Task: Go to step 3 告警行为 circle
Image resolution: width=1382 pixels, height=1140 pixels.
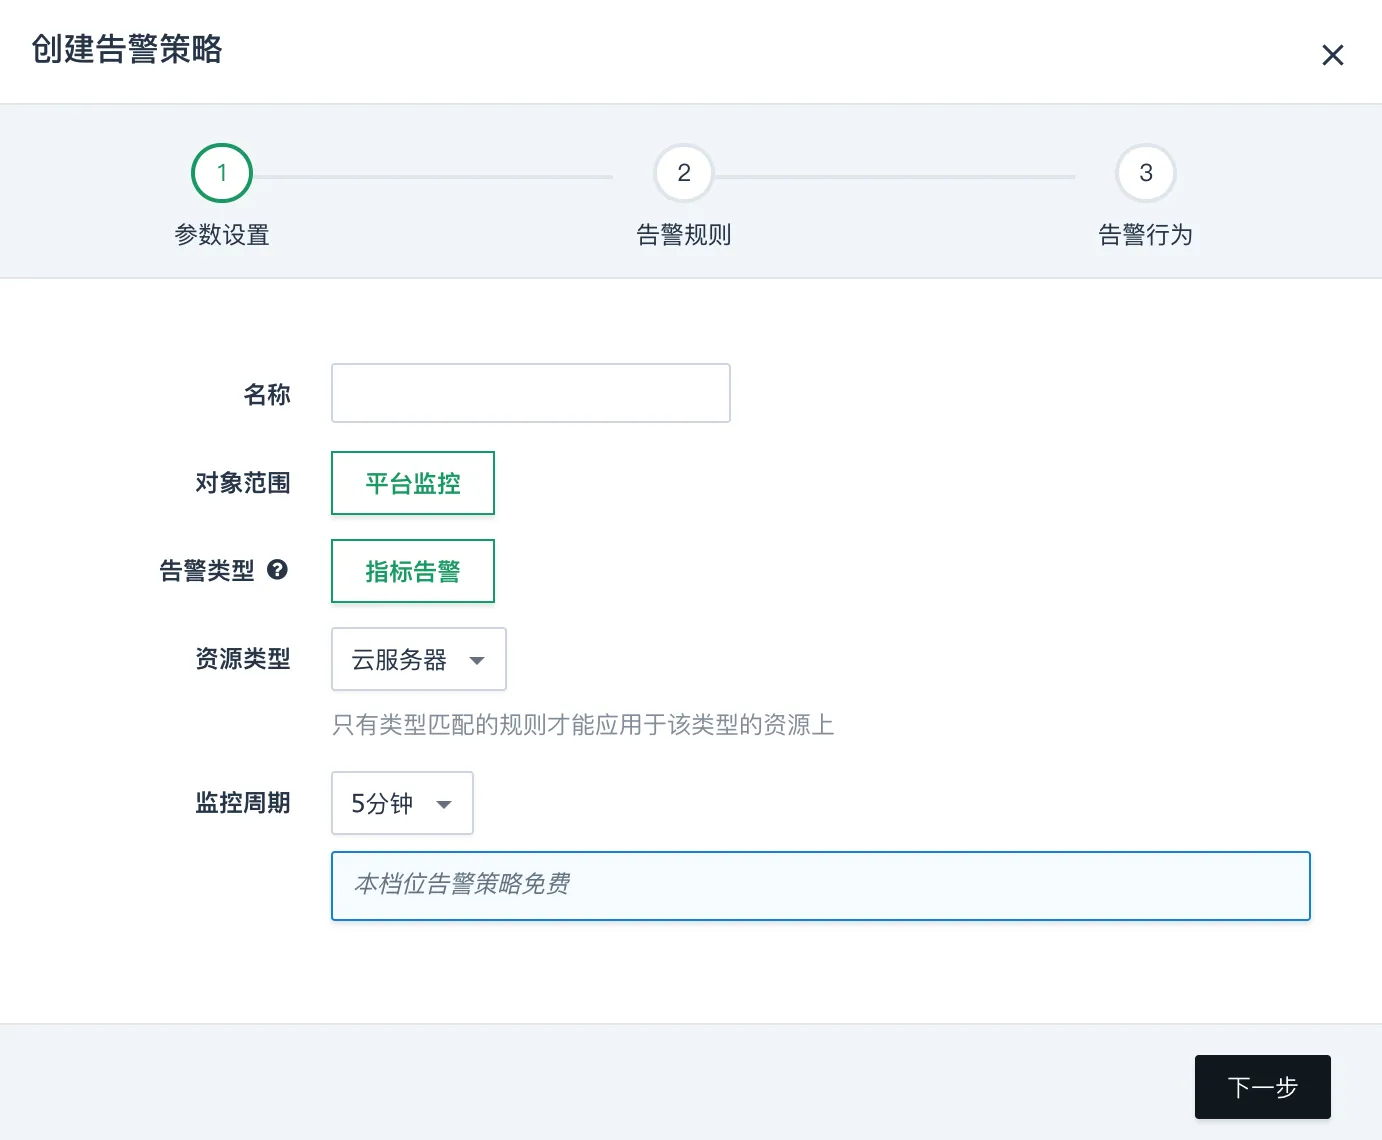Action: pyautogui.click(x=1146, y=173)
